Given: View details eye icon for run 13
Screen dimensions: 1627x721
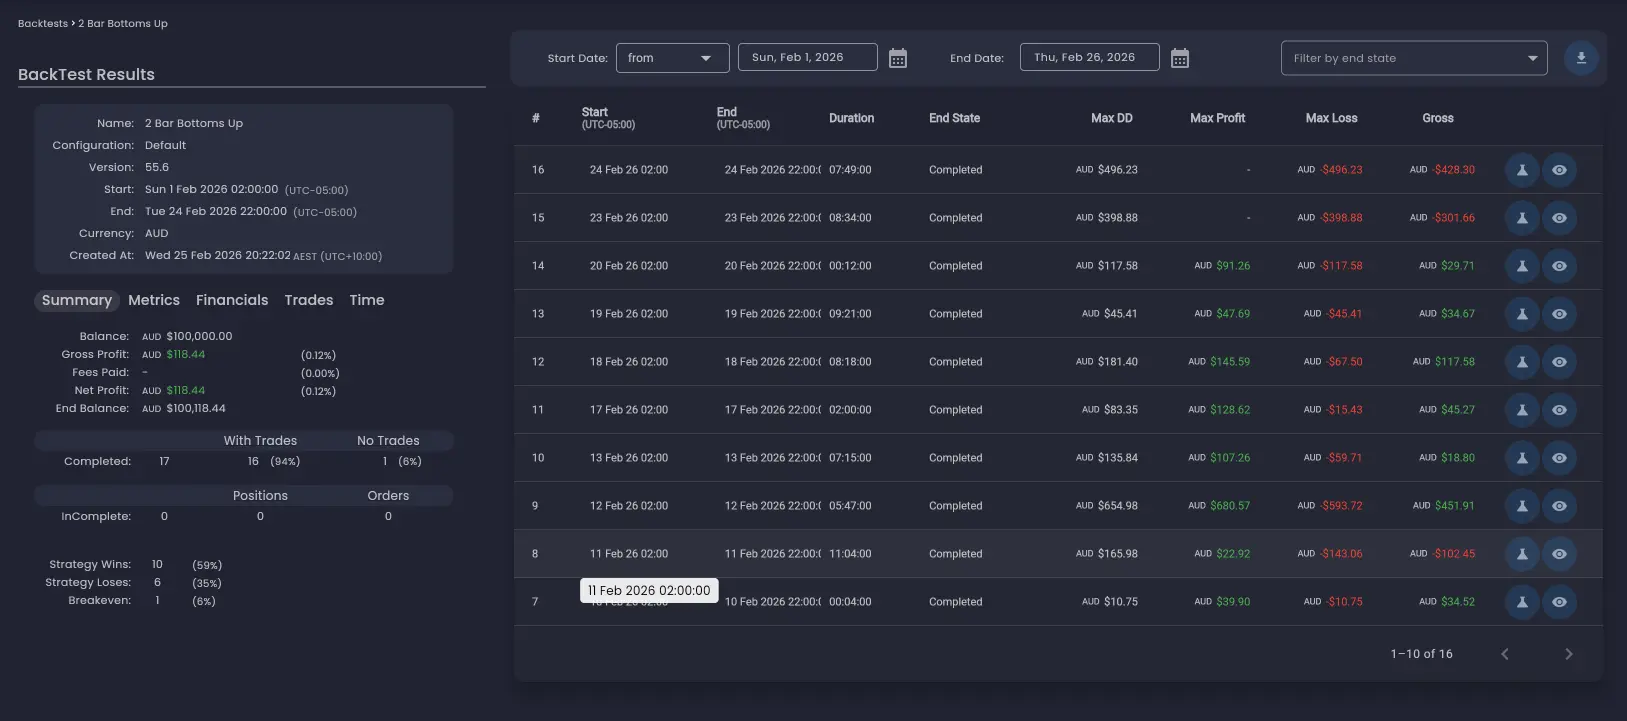Looking at the screenshot, I should pyautogui.click(x=1559, y=314).
